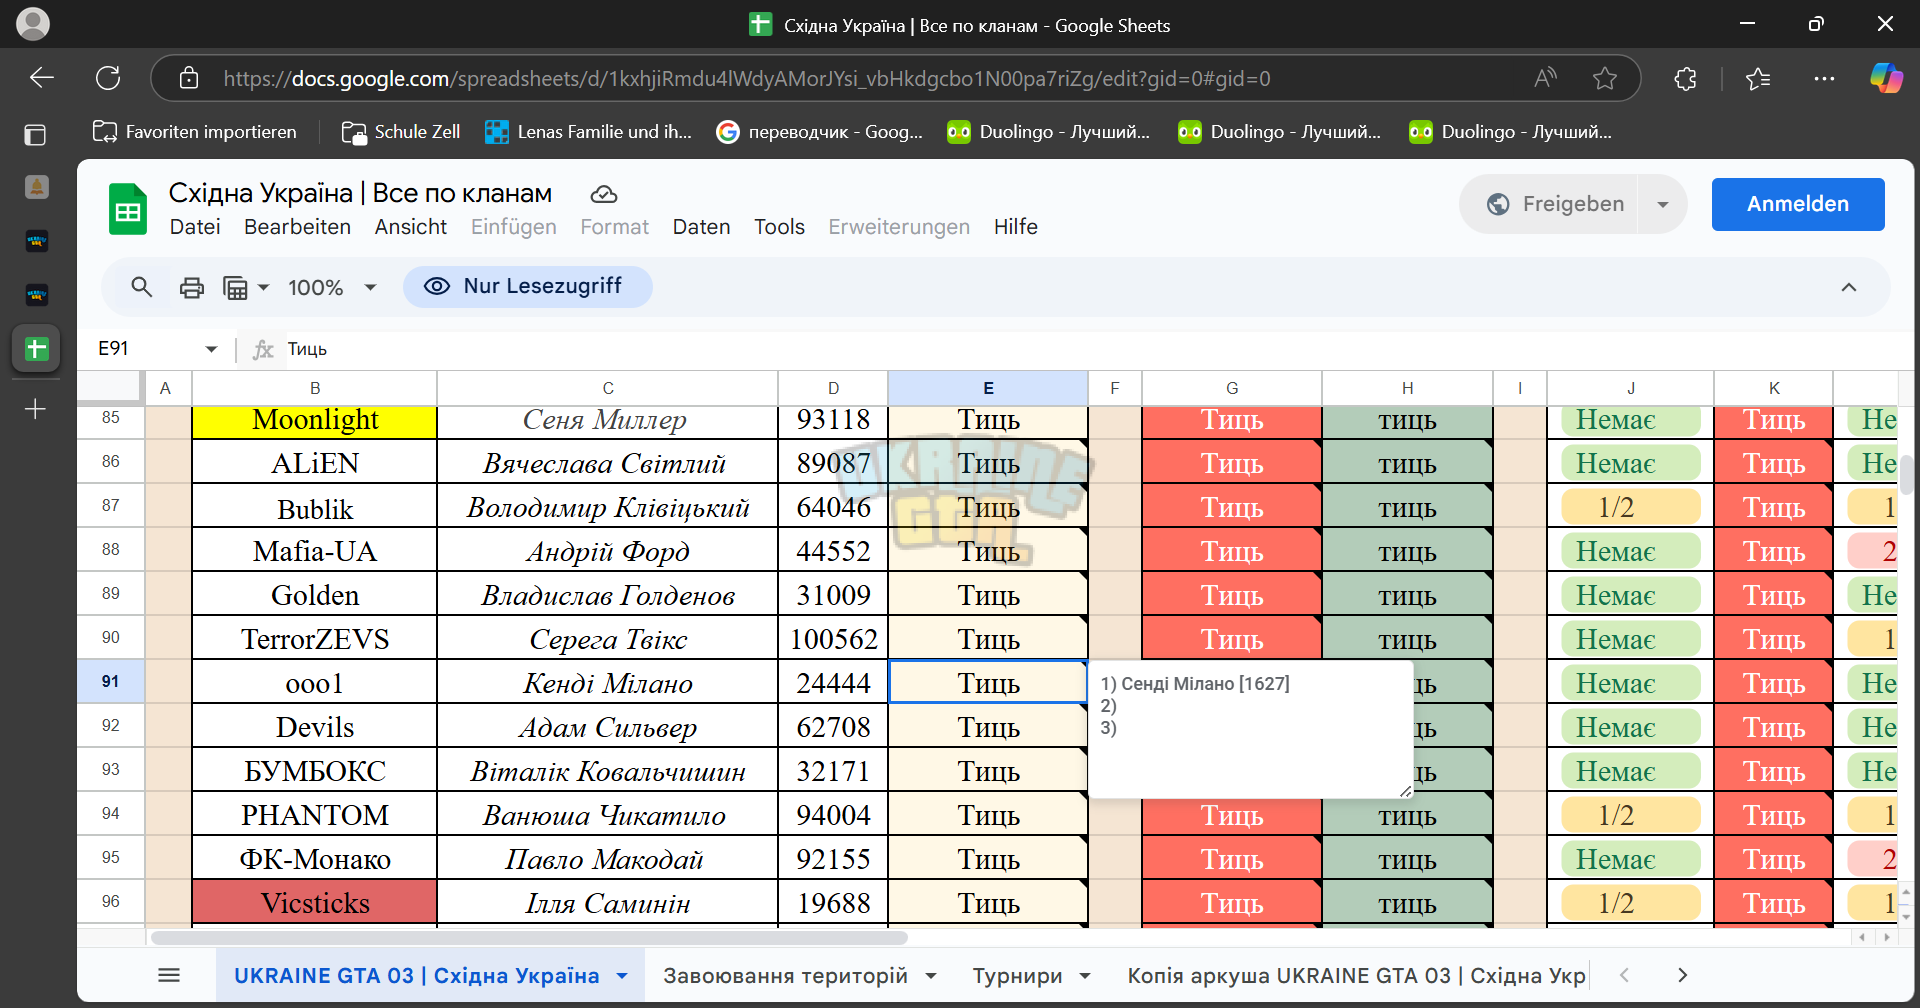Viewport: 1920px width, 1008px height.
Task: Open search magnifier in toolbar
Action: click(x=142, y=287)
